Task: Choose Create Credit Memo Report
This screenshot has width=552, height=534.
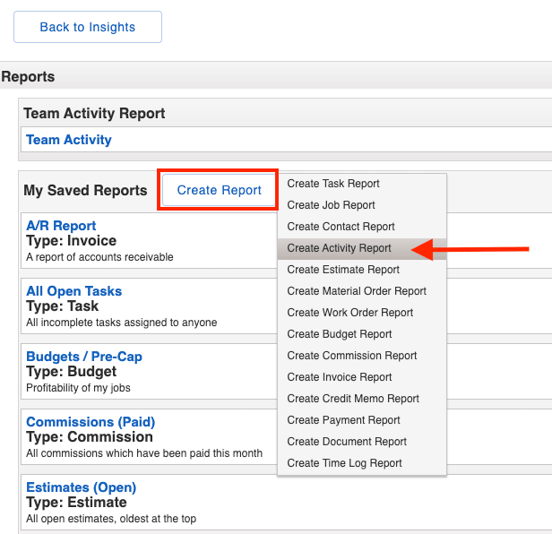Action: (362, 398)
